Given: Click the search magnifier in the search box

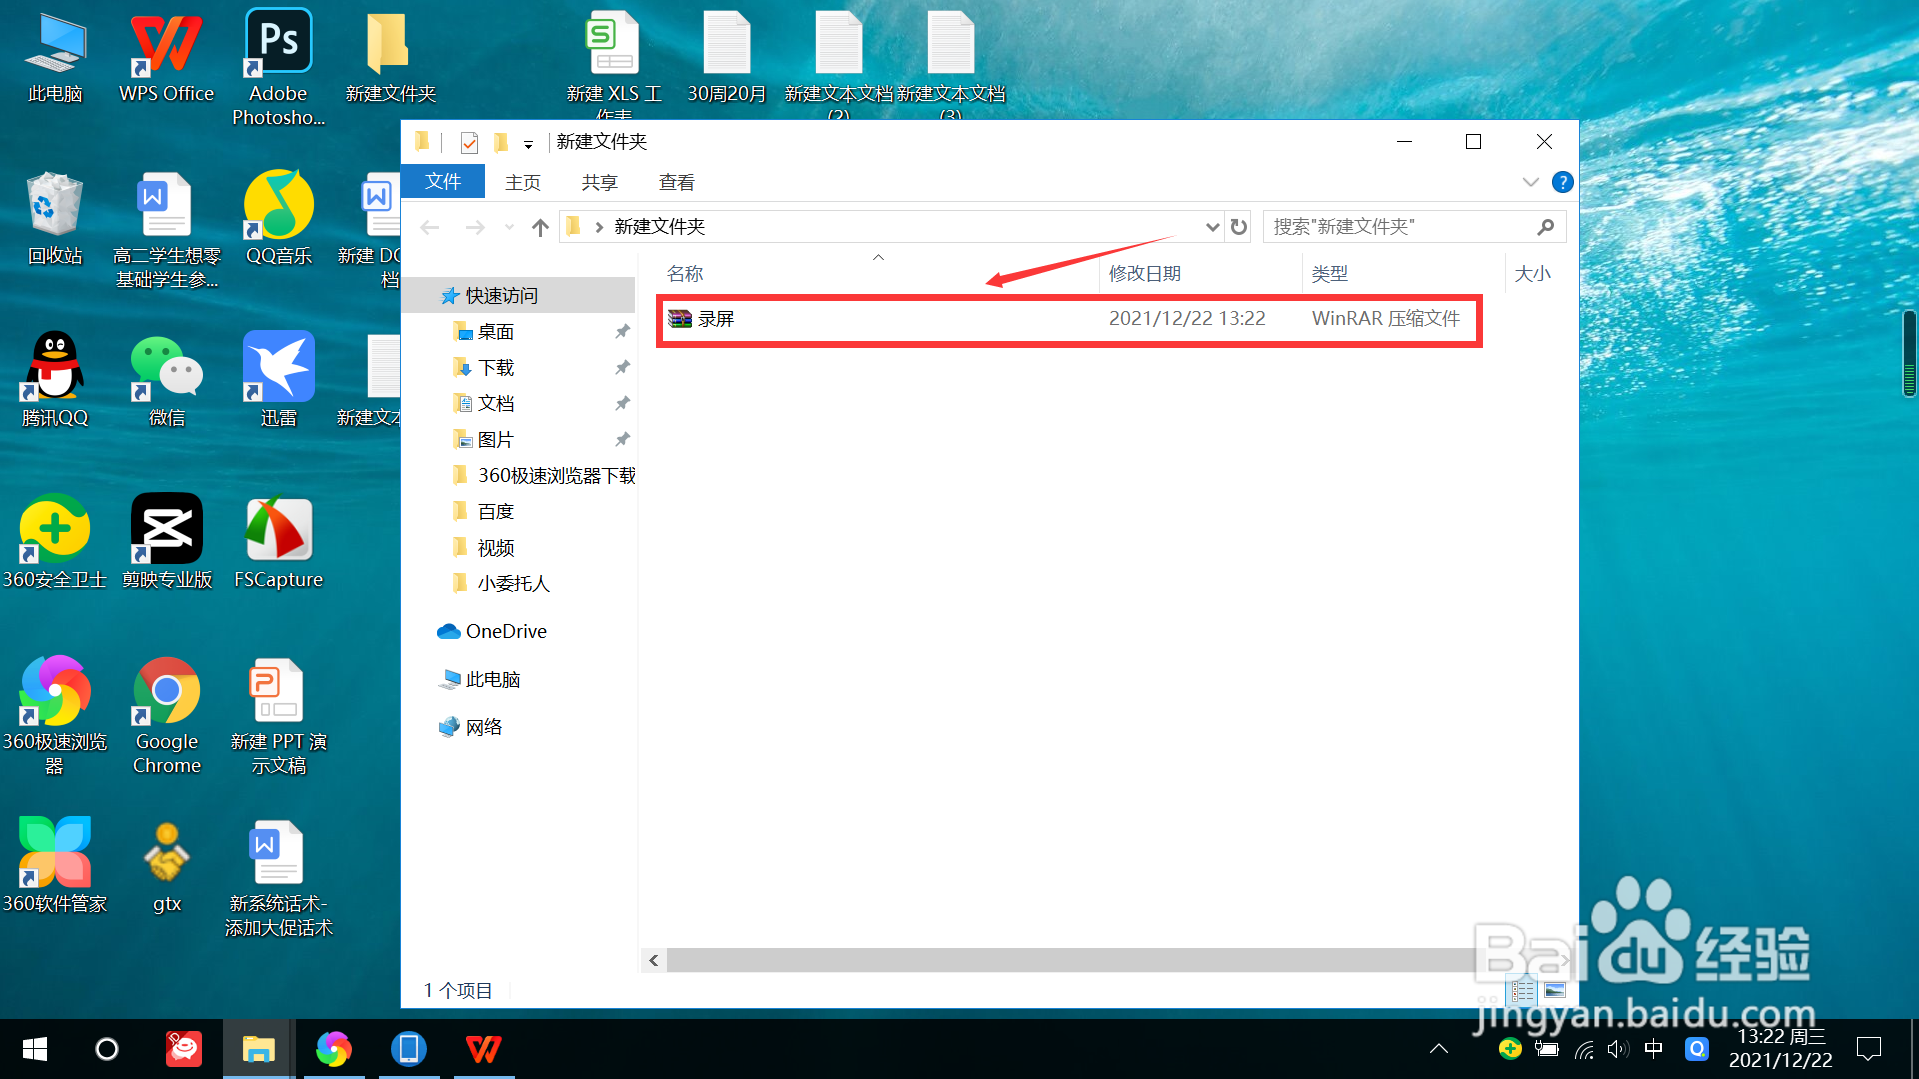Looking at the screenshot, I should tap(1545, 227).
